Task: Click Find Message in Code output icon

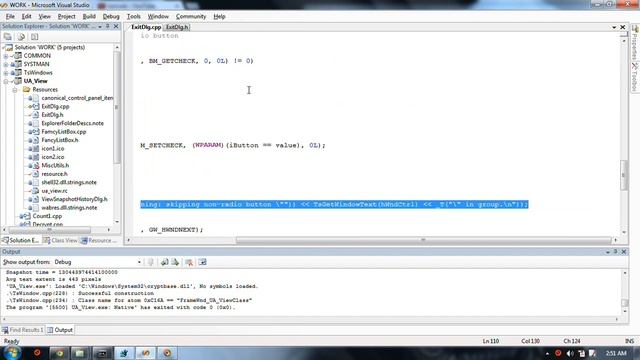Action: (151, 262)
